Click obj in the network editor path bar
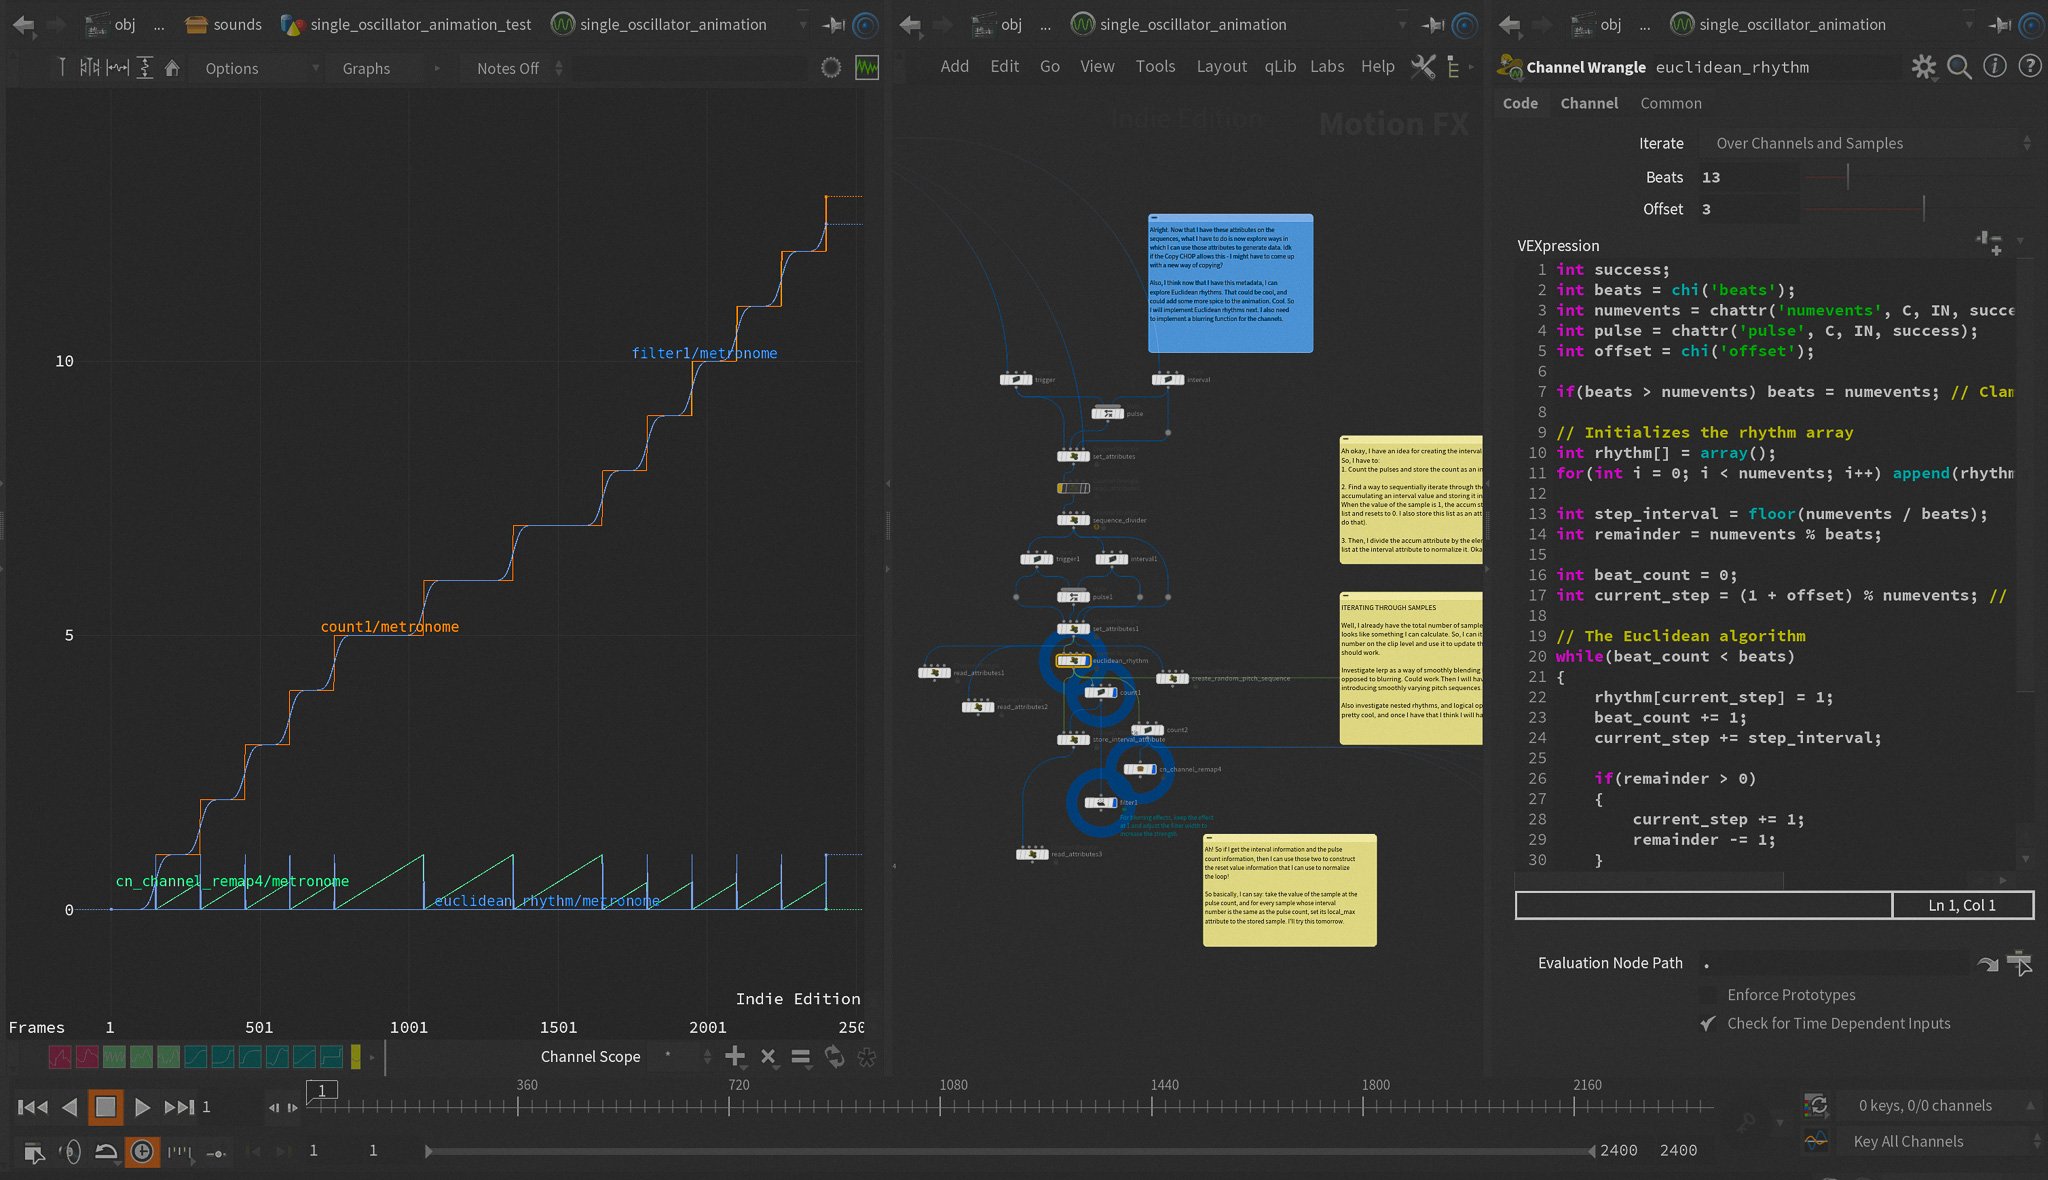Screen dimensions: 2048x1180 pyautogui.click(x=998, y=25)
